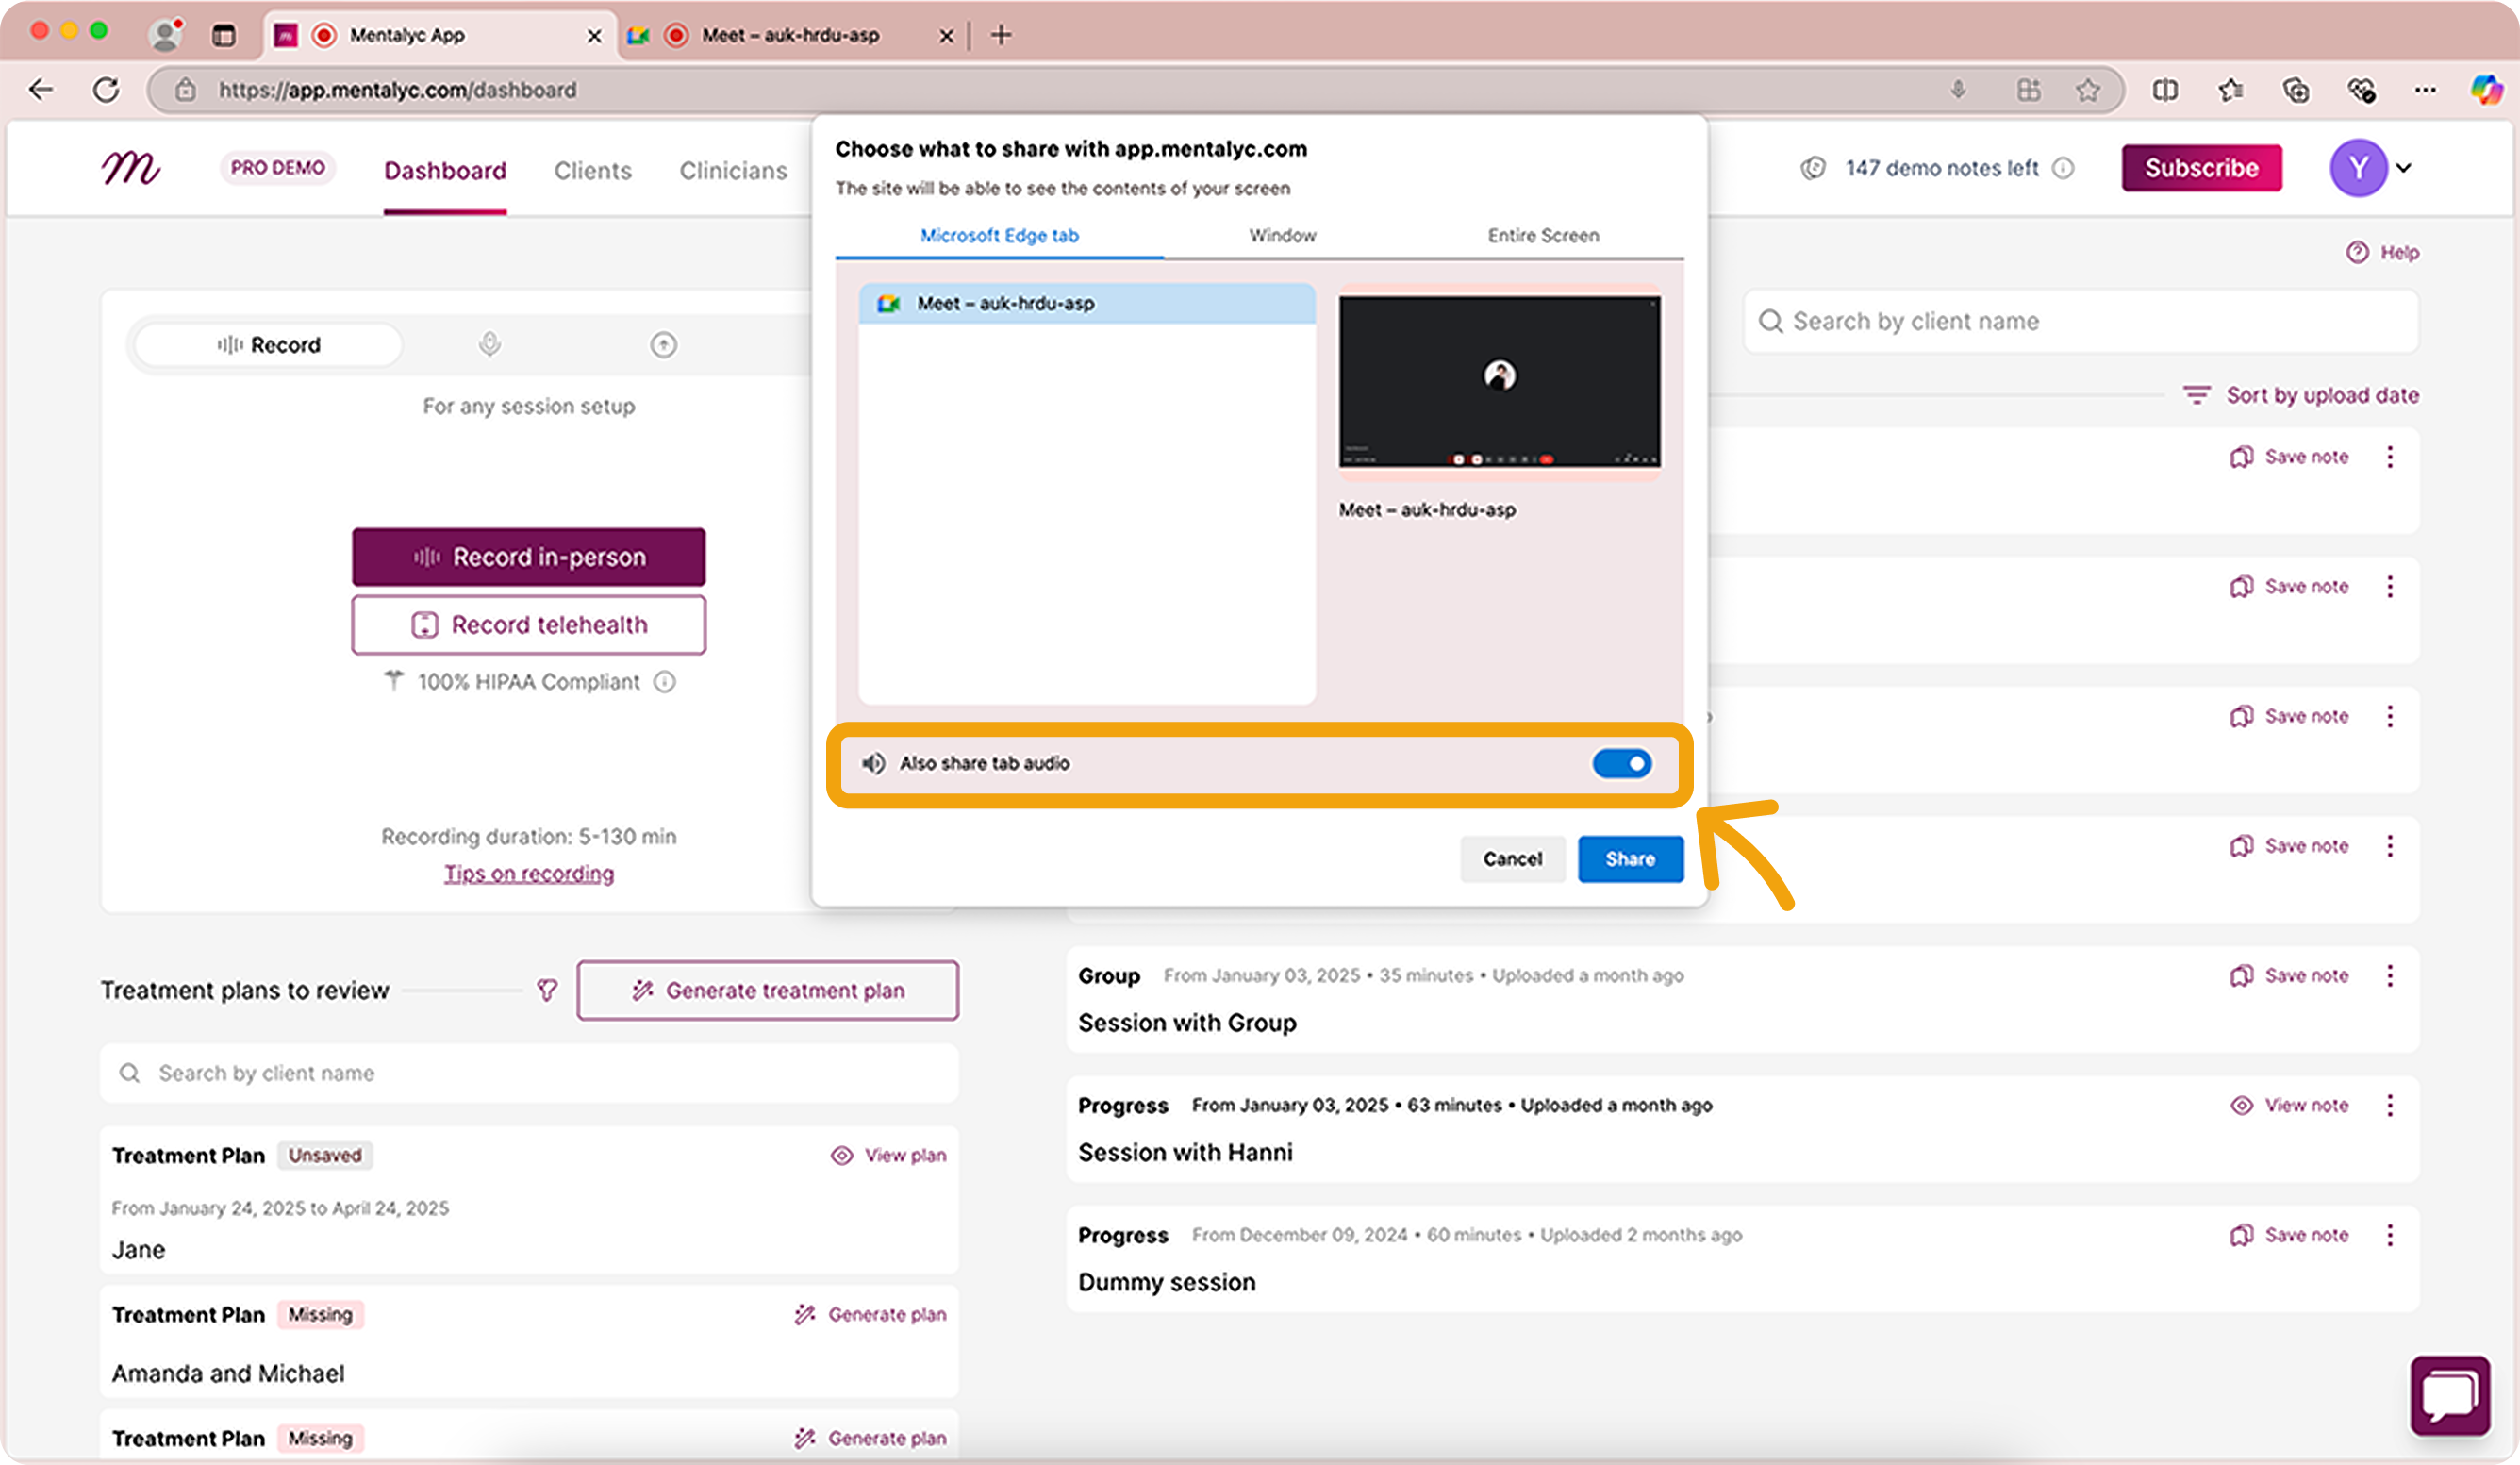The height and width of the screenshot is (1465, 2520).
Task: Open the Tips on recording link
Action: click(x=529, y=873)
